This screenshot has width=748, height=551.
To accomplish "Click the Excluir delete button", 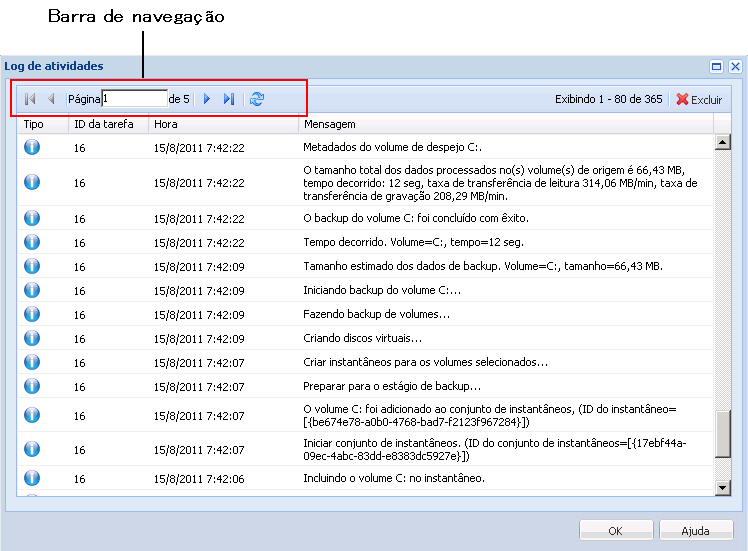I will click(x=698, y=100).
